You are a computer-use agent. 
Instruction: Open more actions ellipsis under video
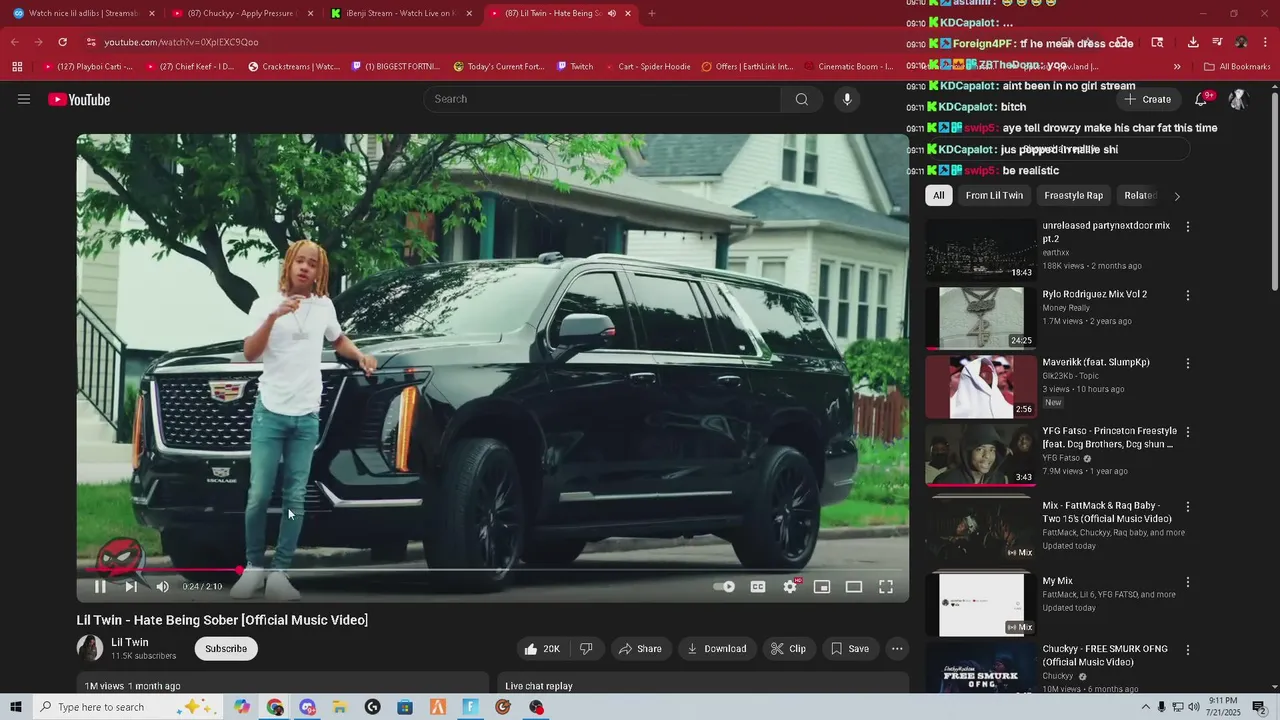[x=897, y=649]
